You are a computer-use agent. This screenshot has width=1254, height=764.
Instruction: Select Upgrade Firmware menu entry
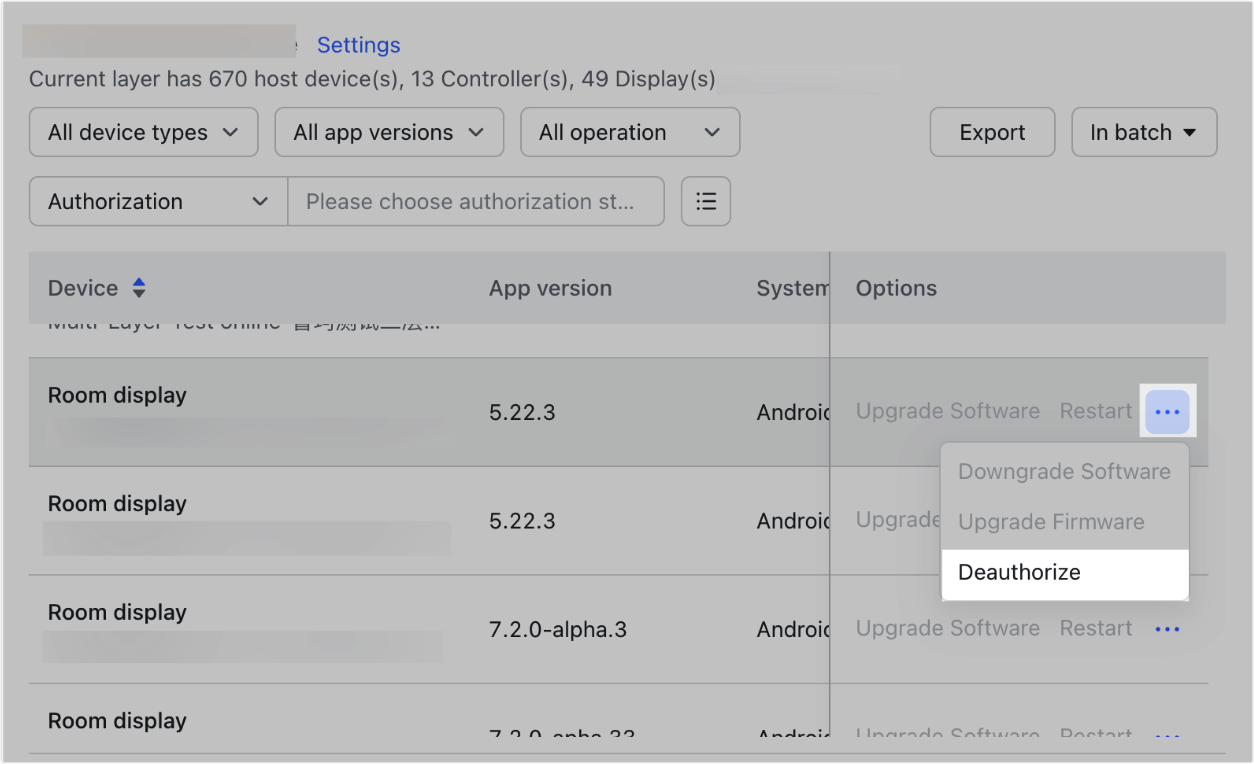click(x=1050, y=522)
